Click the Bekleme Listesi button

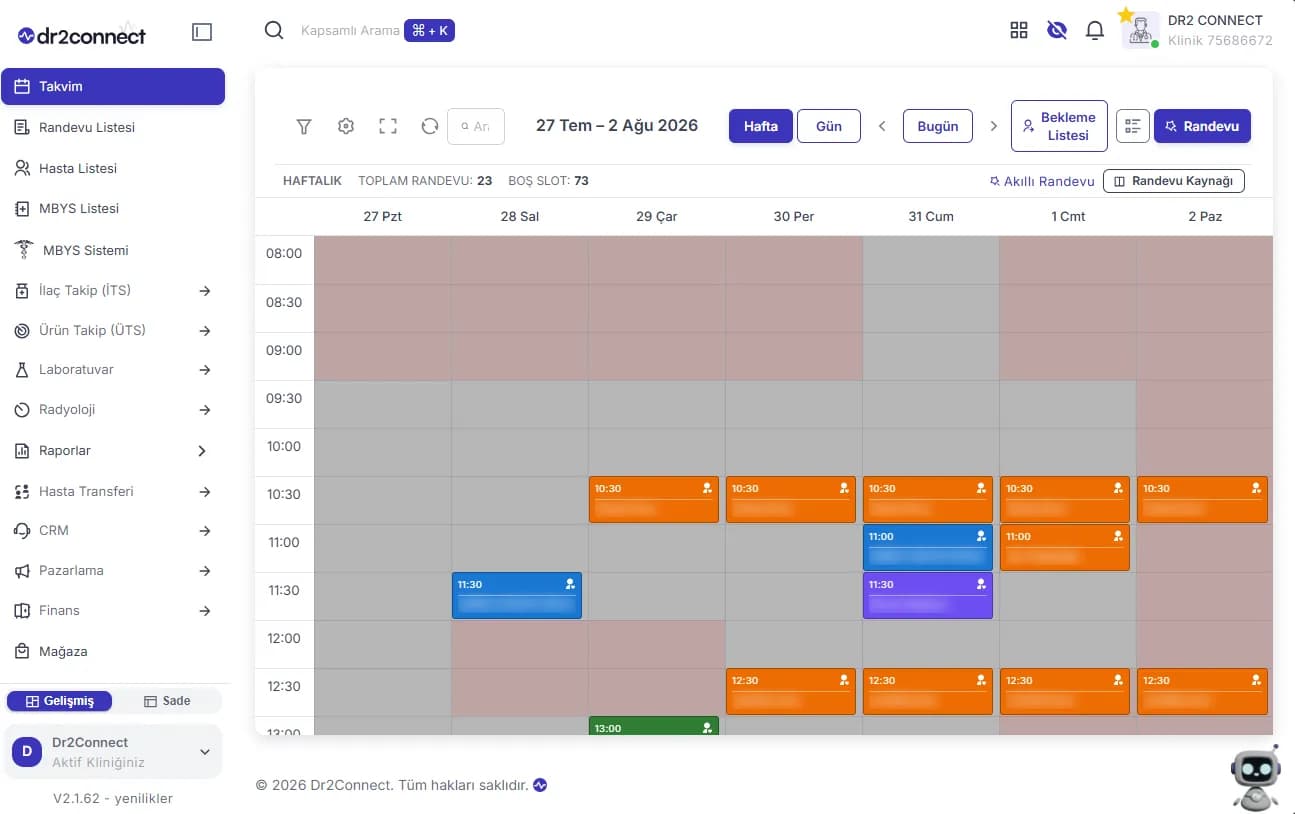1059,126
